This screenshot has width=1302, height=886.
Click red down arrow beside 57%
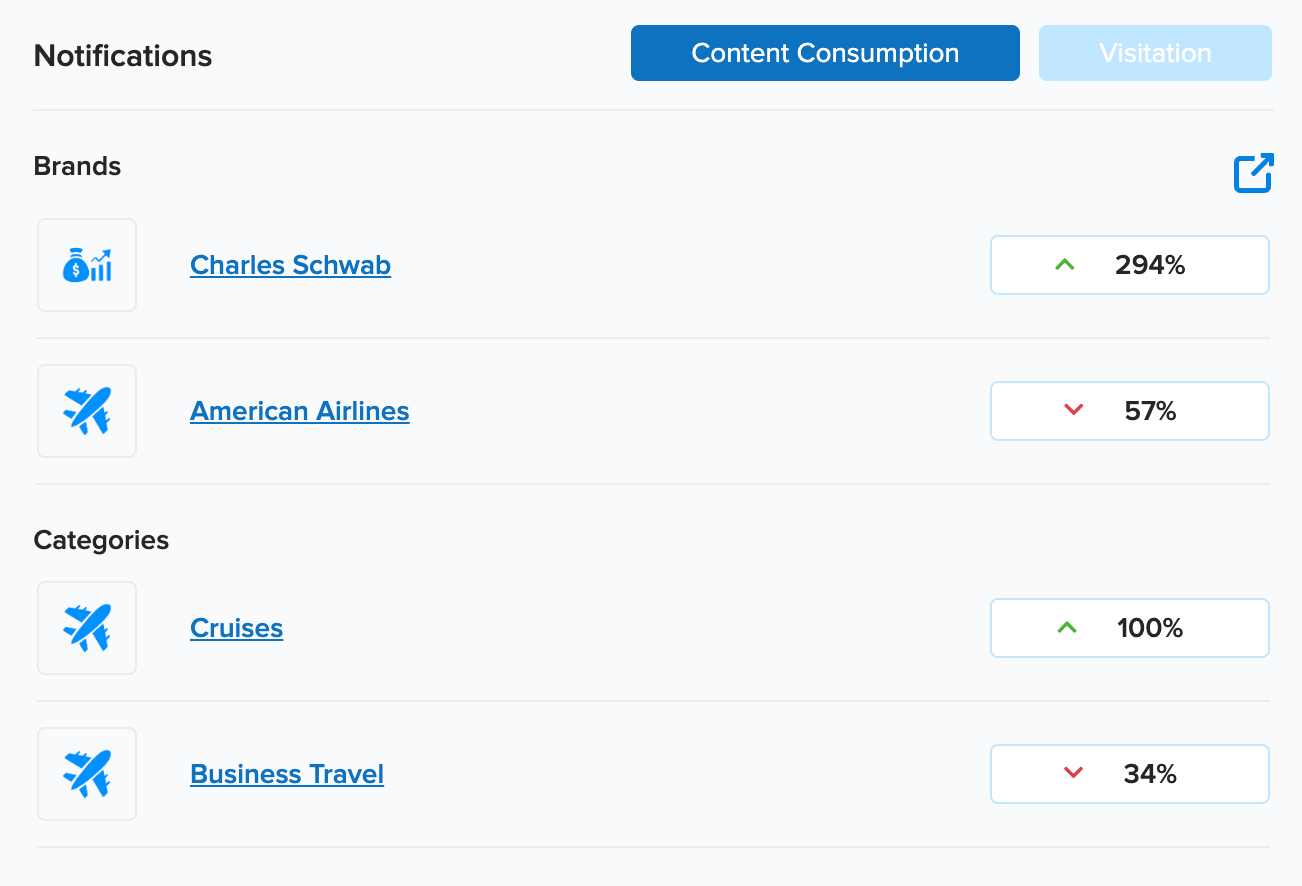pos(1074,411)
